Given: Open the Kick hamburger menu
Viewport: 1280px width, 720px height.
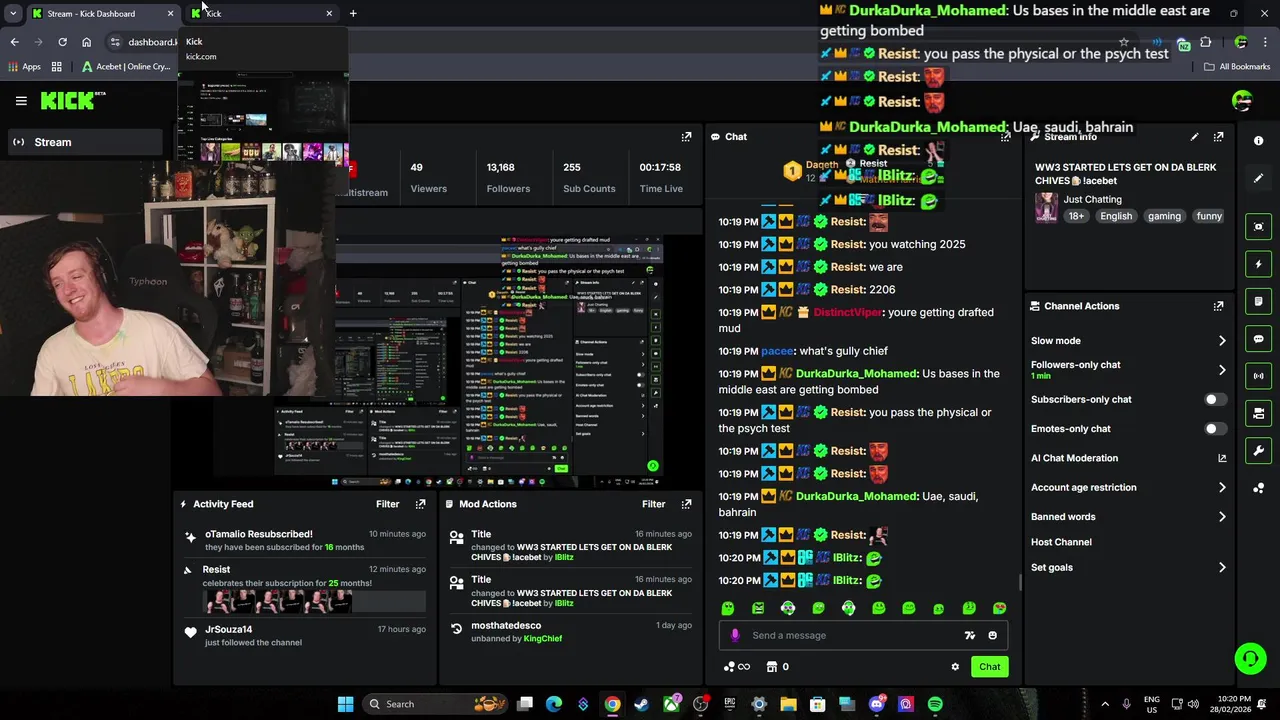Looking at the screenshot, I should click(x=21, y=100).
